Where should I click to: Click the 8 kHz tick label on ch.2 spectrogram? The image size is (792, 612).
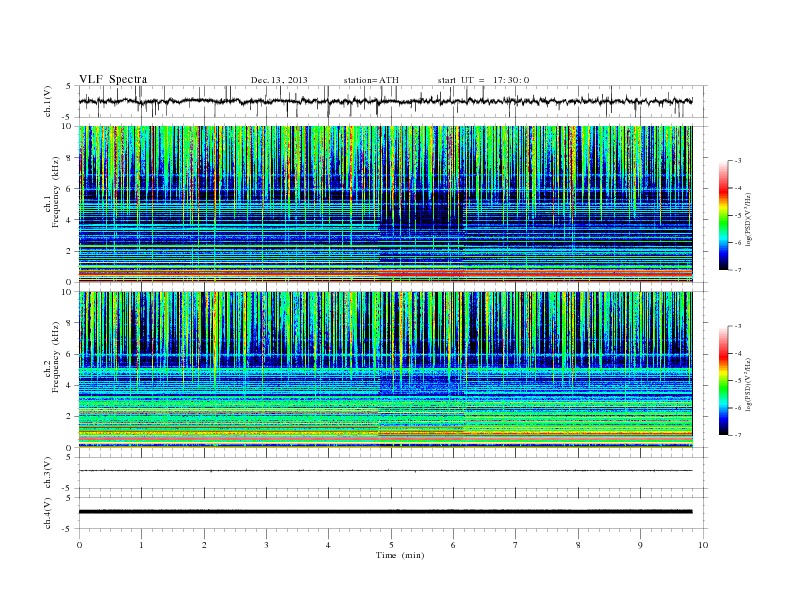[69, 323]
